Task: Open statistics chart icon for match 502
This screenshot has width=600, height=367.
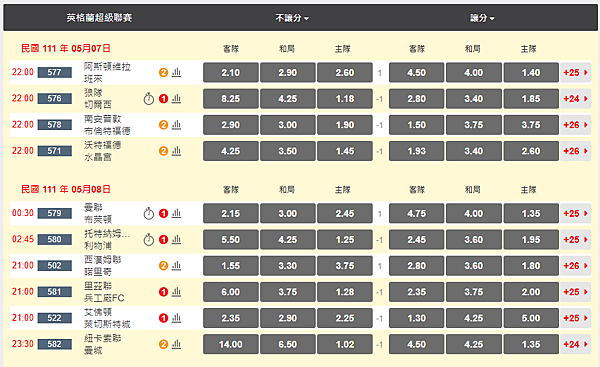Action: (x=176, y=266)
